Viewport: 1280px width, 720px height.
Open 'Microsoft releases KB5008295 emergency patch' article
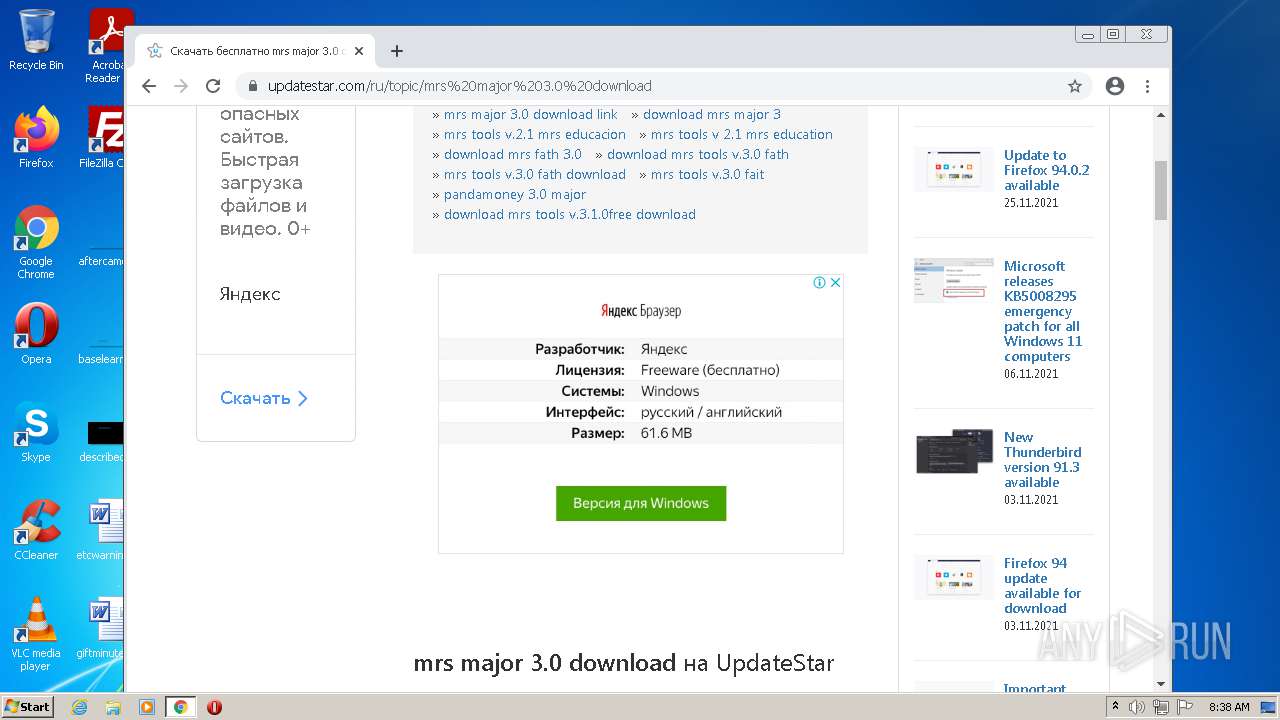1043,311
